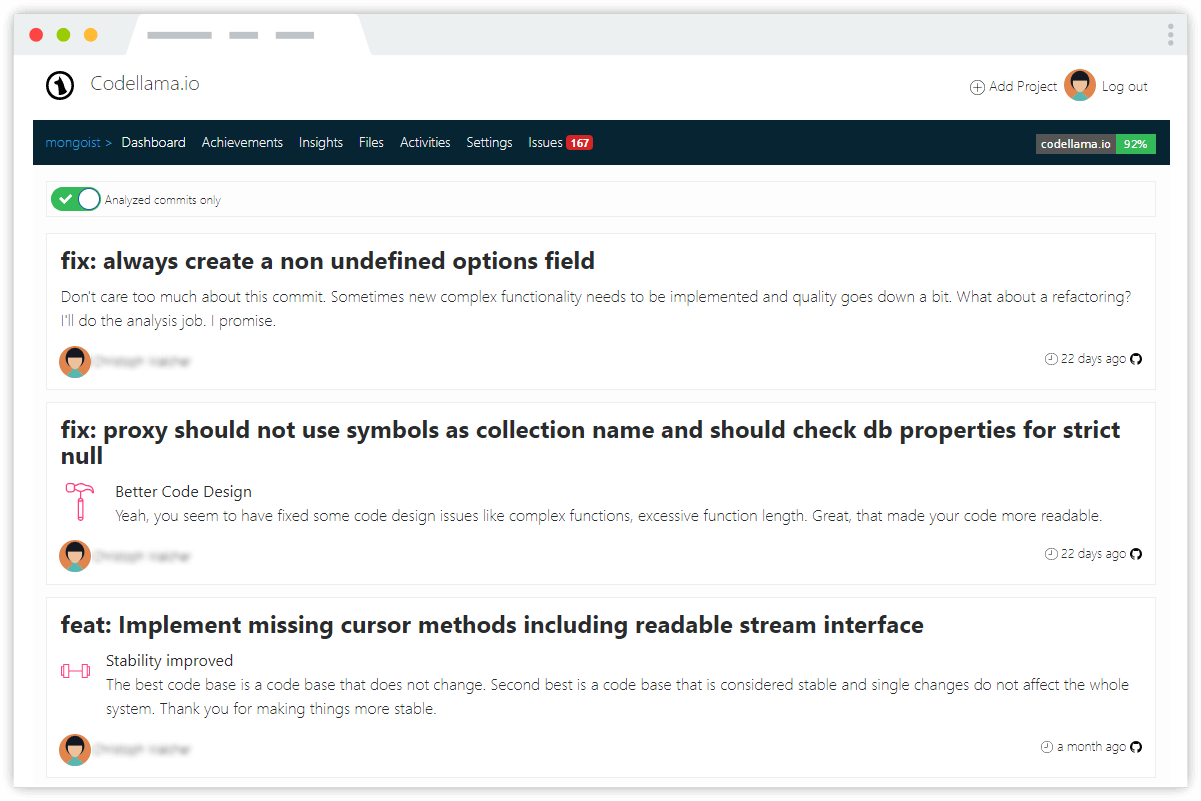Click the 'a month ago' timestamp

pyautogui.click(x=1091, y=747)
